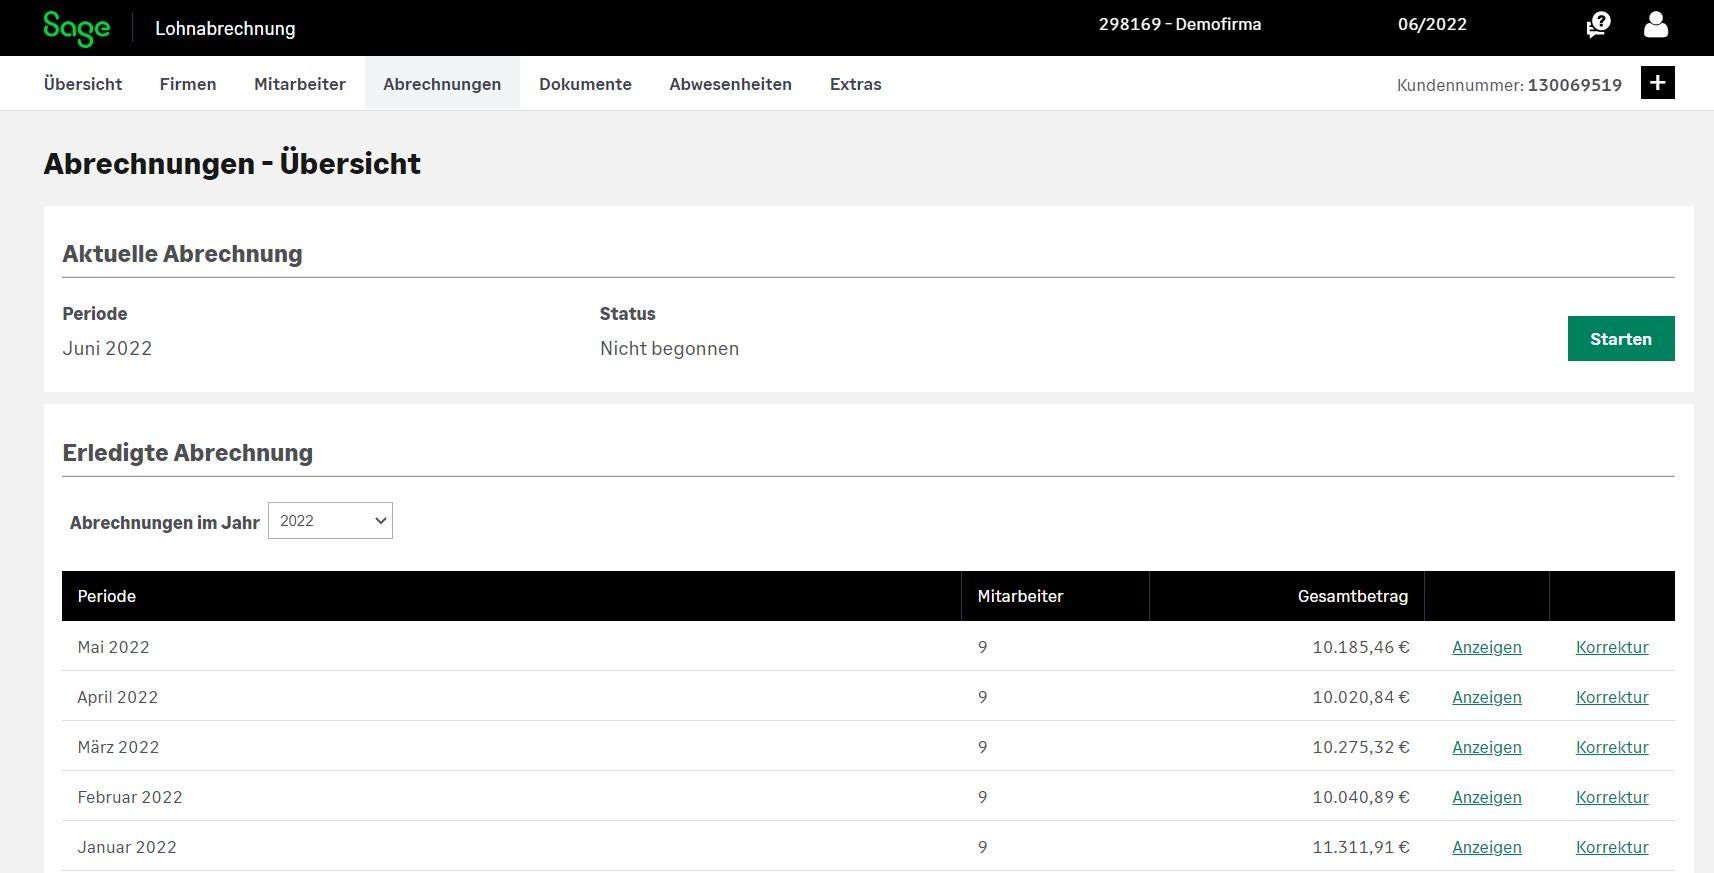Open the Extras menu
1714x873 pixels.
click(x=855, y=84)
